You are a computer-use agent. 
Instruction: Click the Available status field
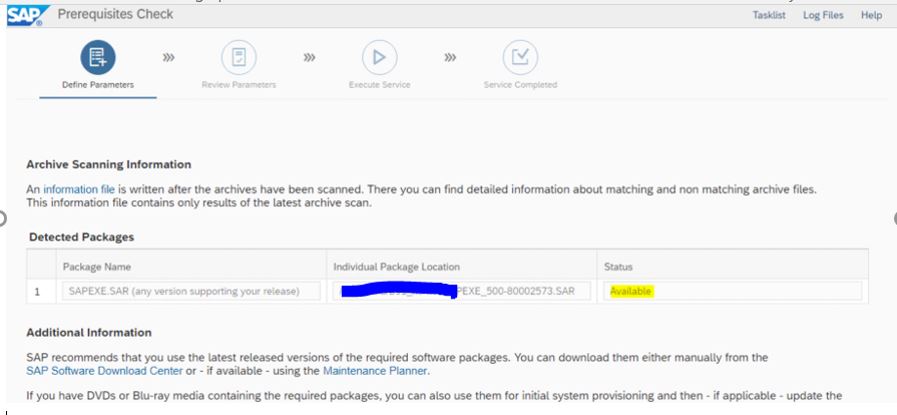point(732,291)
